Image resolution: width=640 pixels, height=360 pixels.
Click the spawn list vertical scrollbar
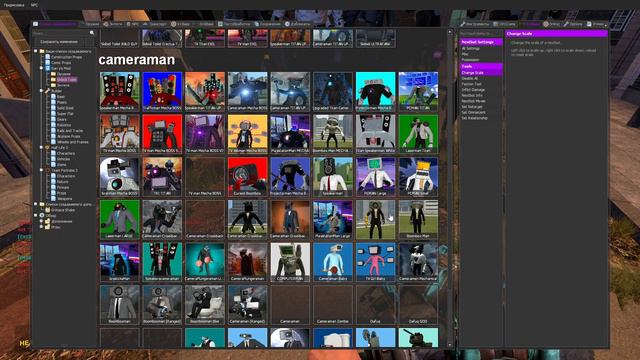click(450, 189)
